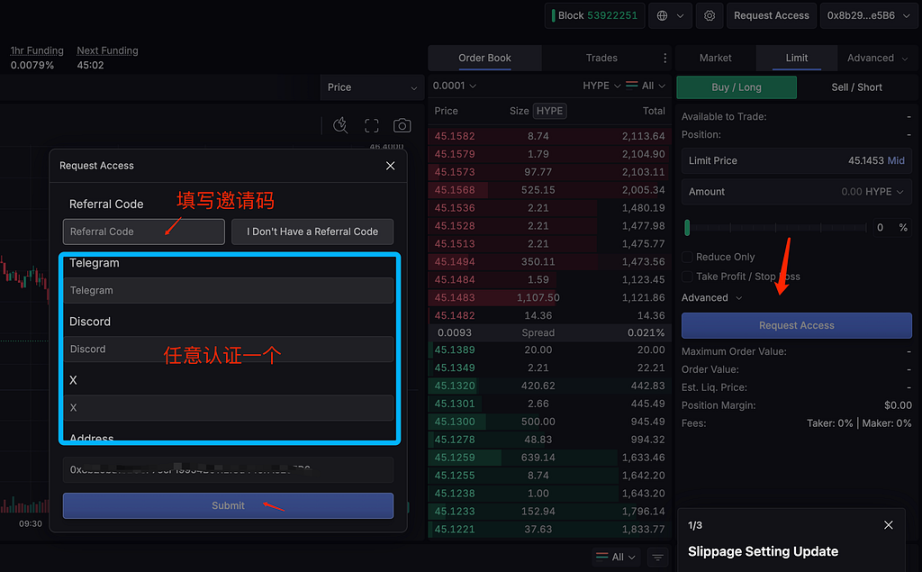This screenshot has height=572, width=922.
Task: Take a chart snapshot with the camera icon
Action: [402, 126]
